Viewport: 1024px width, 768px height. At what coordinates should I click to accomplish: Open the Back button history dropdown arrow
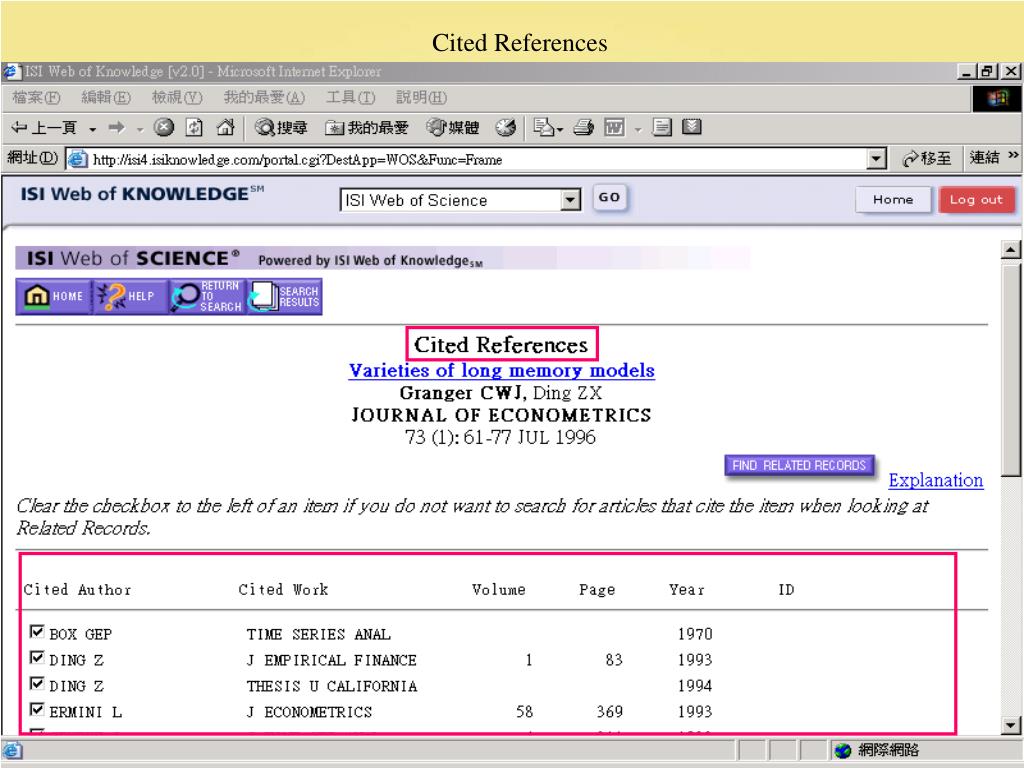point(93,129)
